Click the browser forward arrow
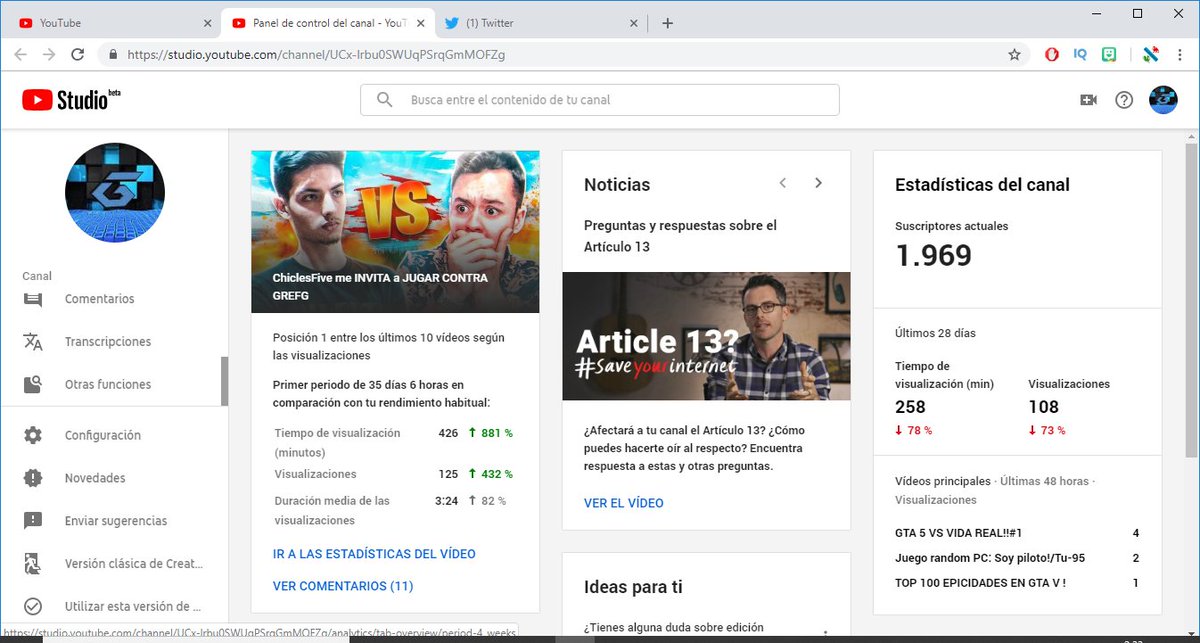The image size is (1200, 643). pyautogui.click(x=49, y=55)
